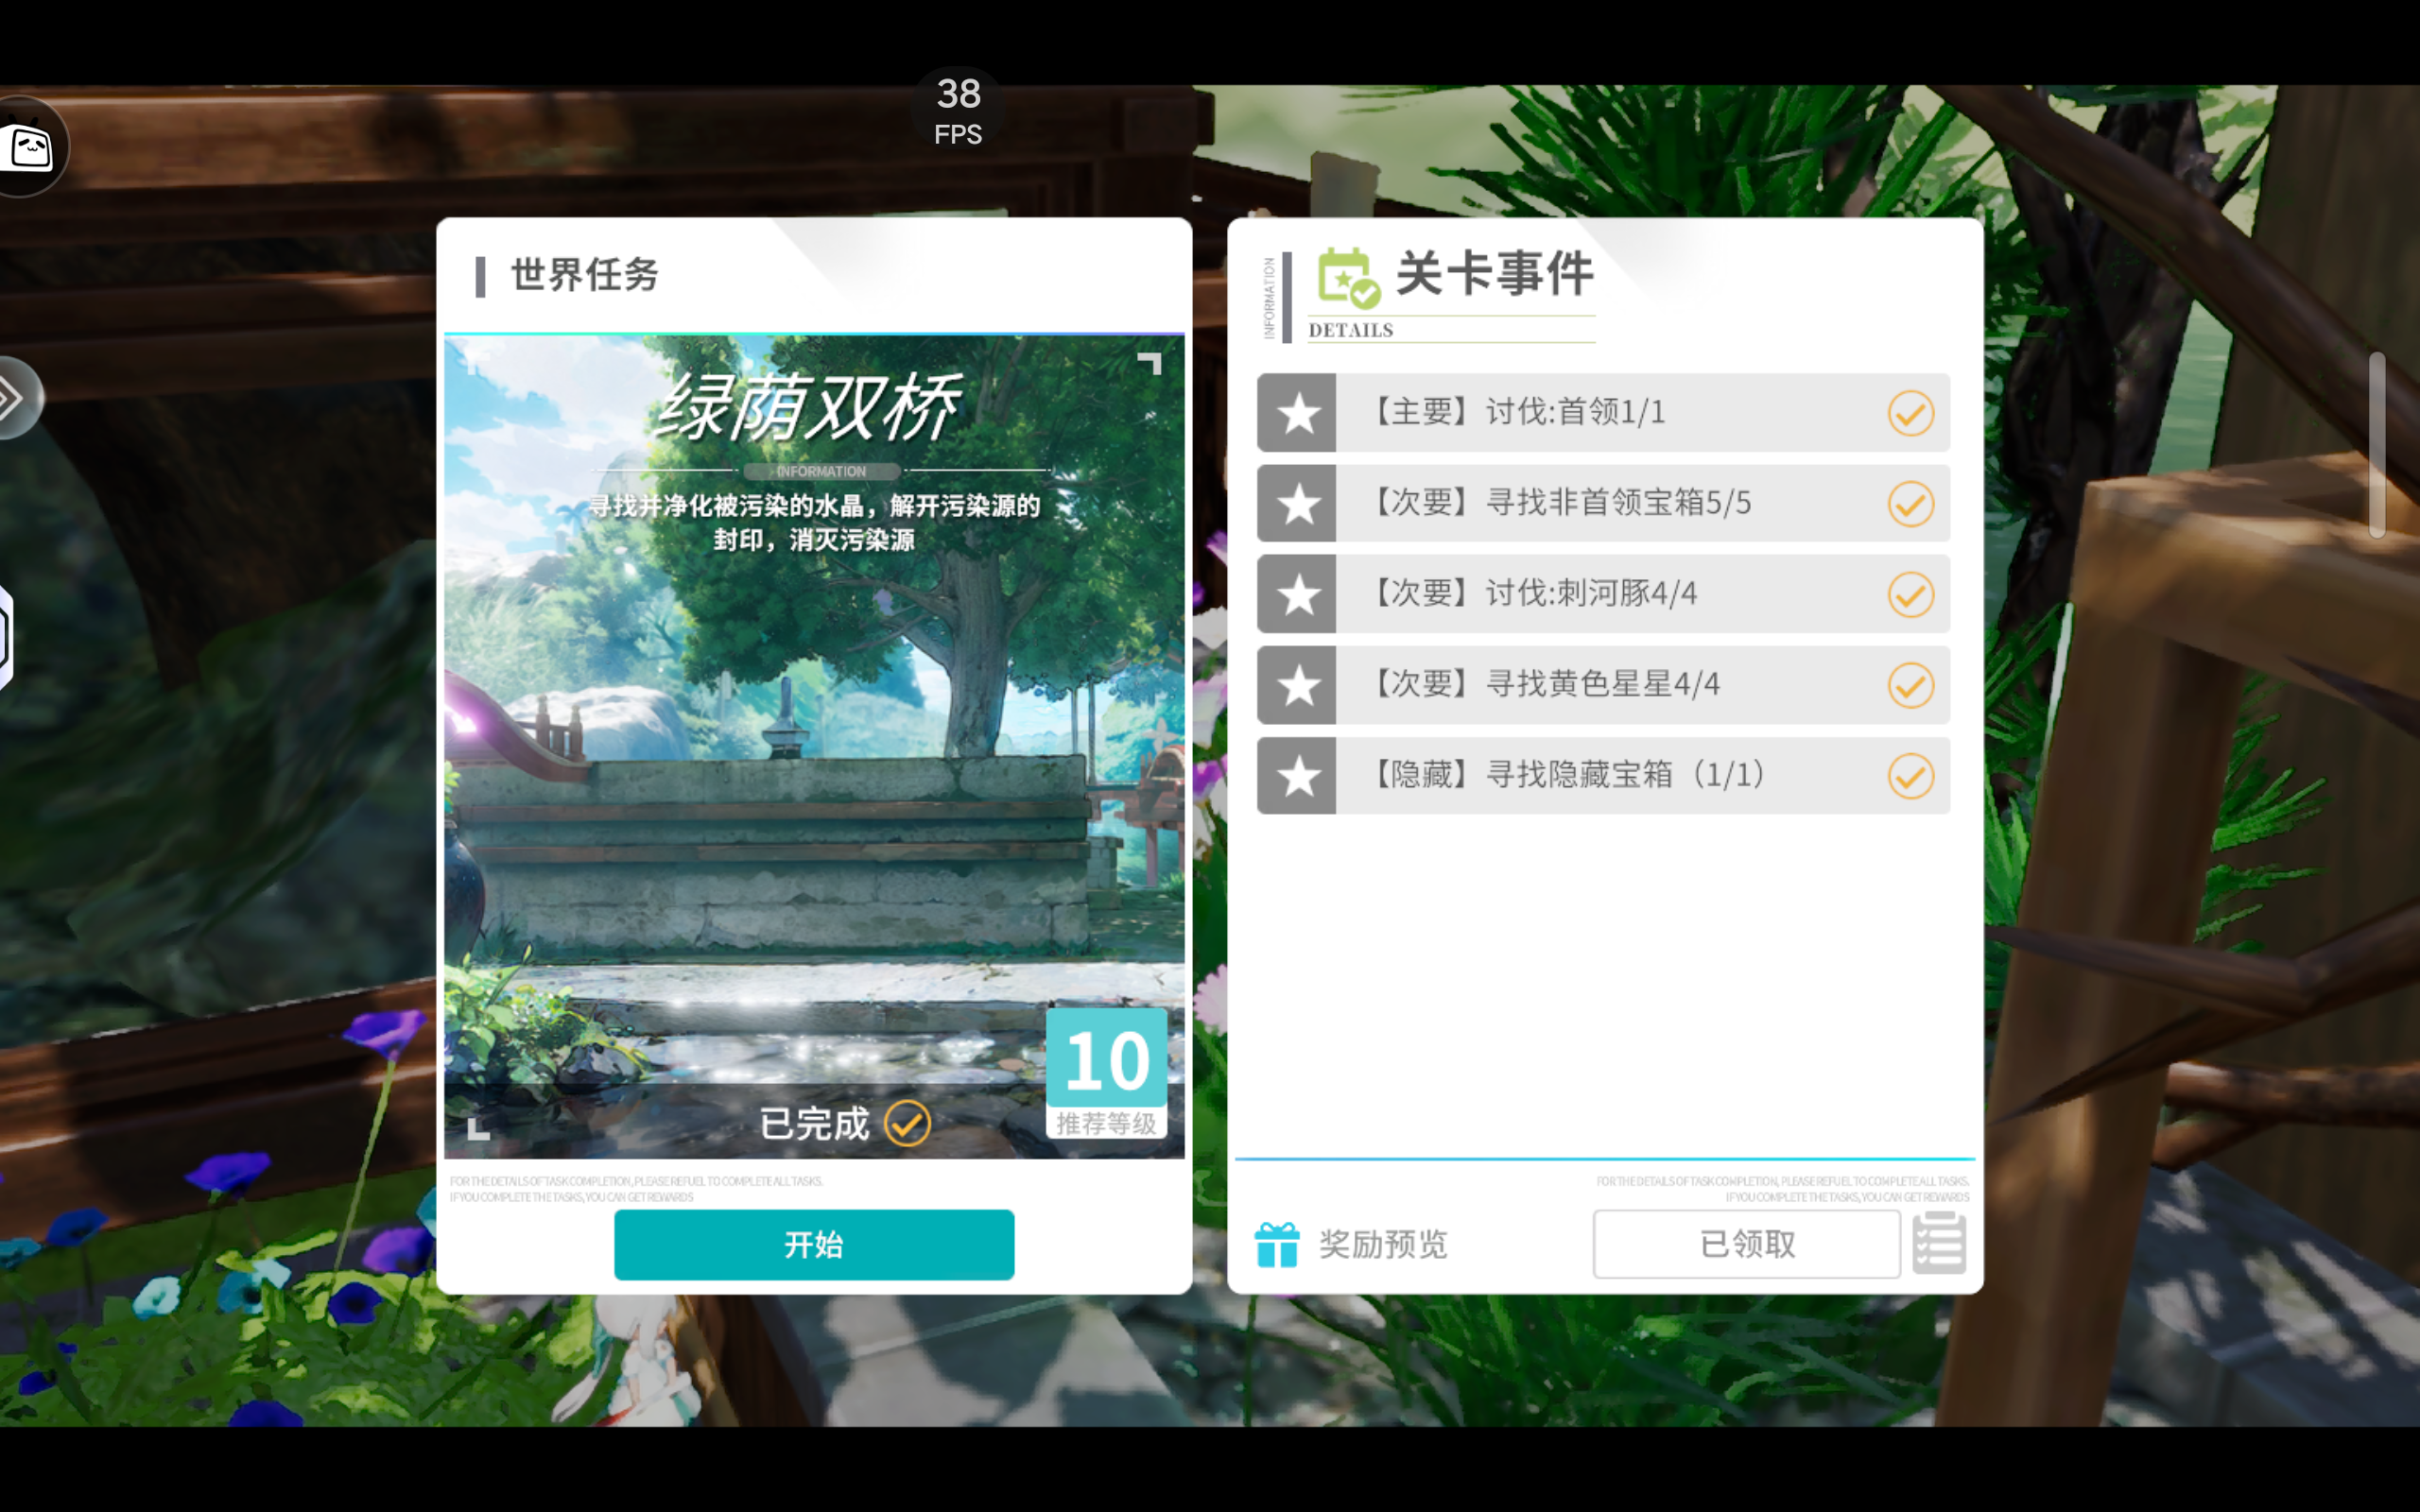Select the 世界任务 panel header
Image resolution: width=2420 pixels, height=1512 pixels.
pyautogui.click(x=585, y=275)
